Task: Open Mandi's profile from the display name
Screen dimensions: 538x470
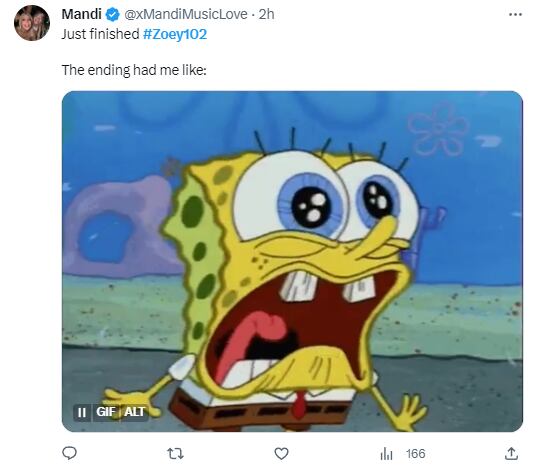Action: click(x=81, y=14)
